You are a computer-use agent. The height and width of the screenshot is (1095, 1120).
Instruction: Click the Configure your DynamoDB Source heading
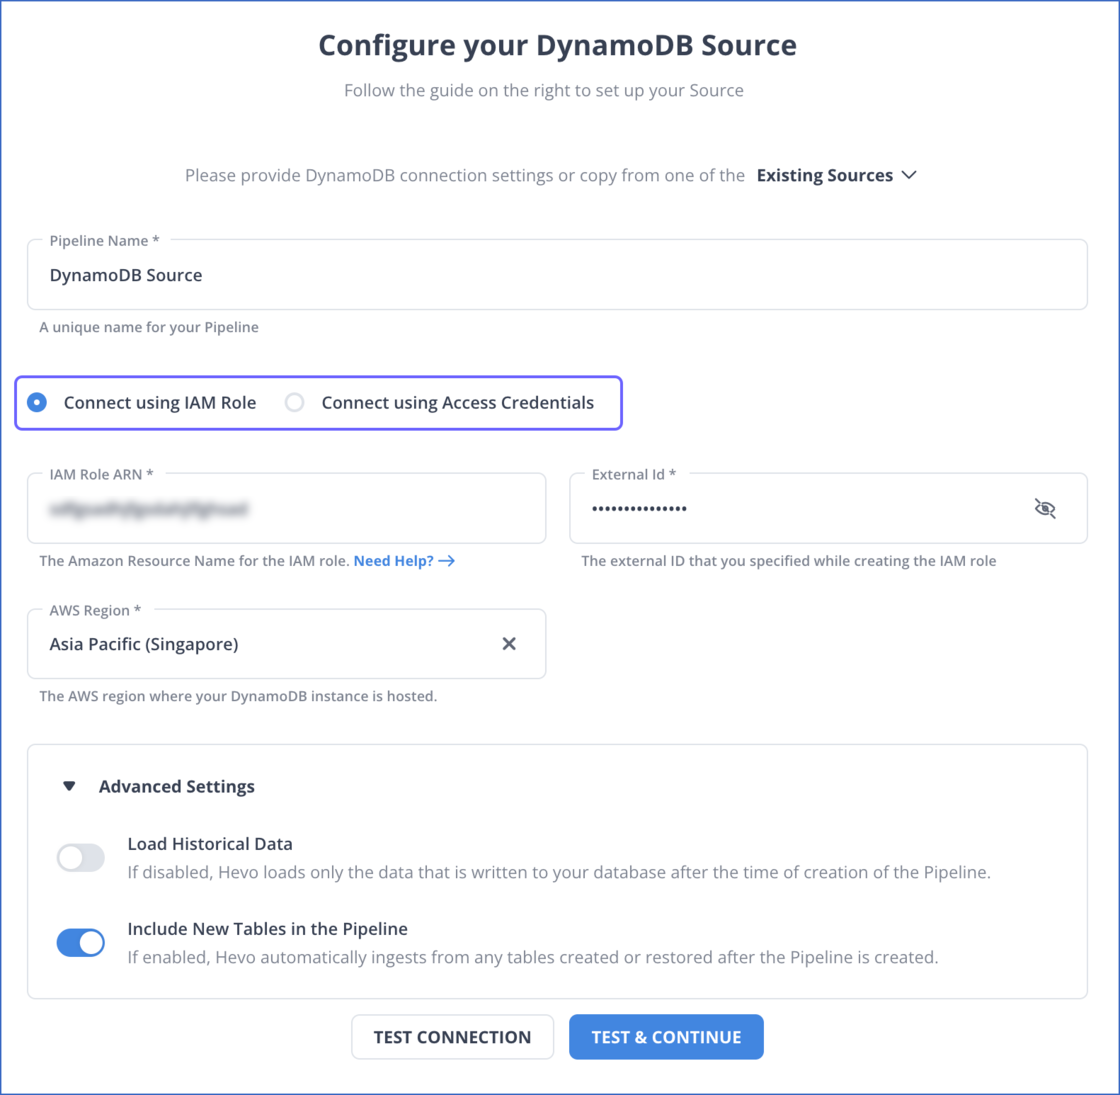click(x=557, y=44)
